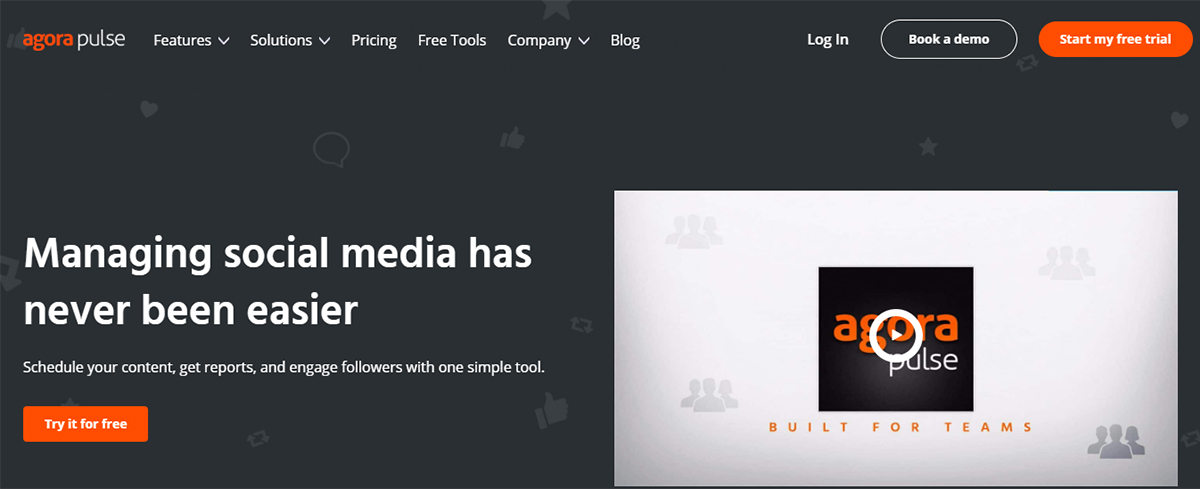Viewport: 1200px width, 489px height.
Task: Click thumbs up icon right of Try it for free
Action: [x=550, y=409]
